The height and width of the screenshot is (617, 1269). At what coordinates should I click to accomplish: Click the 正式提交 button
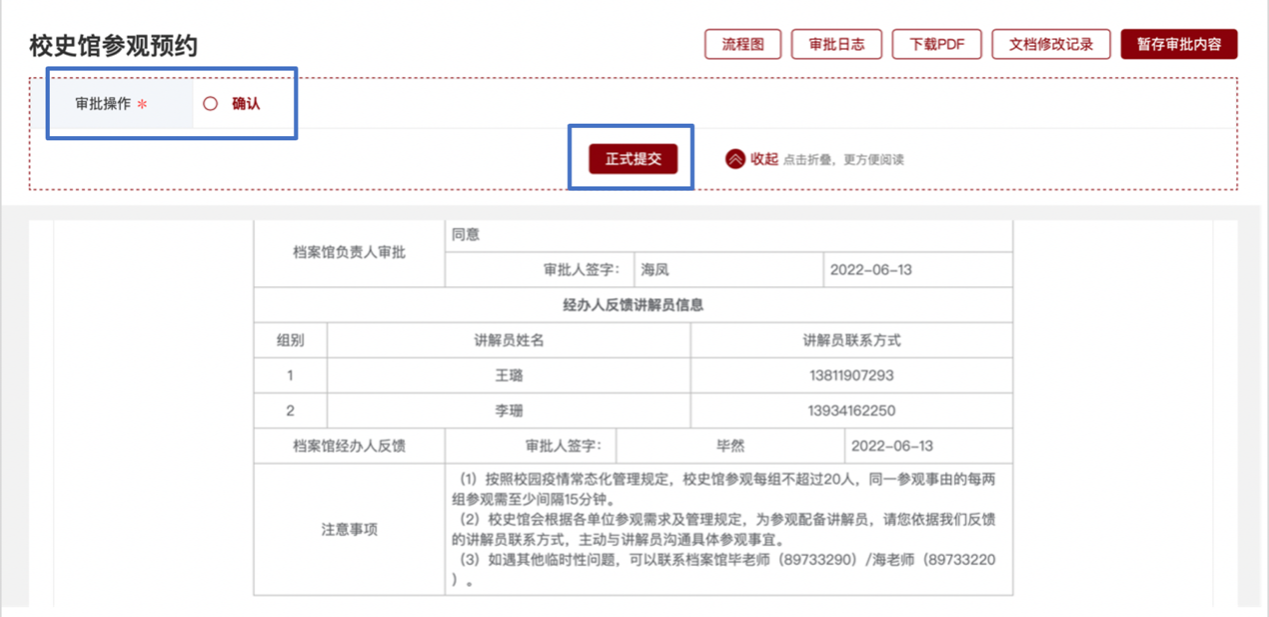click(633, 159)
